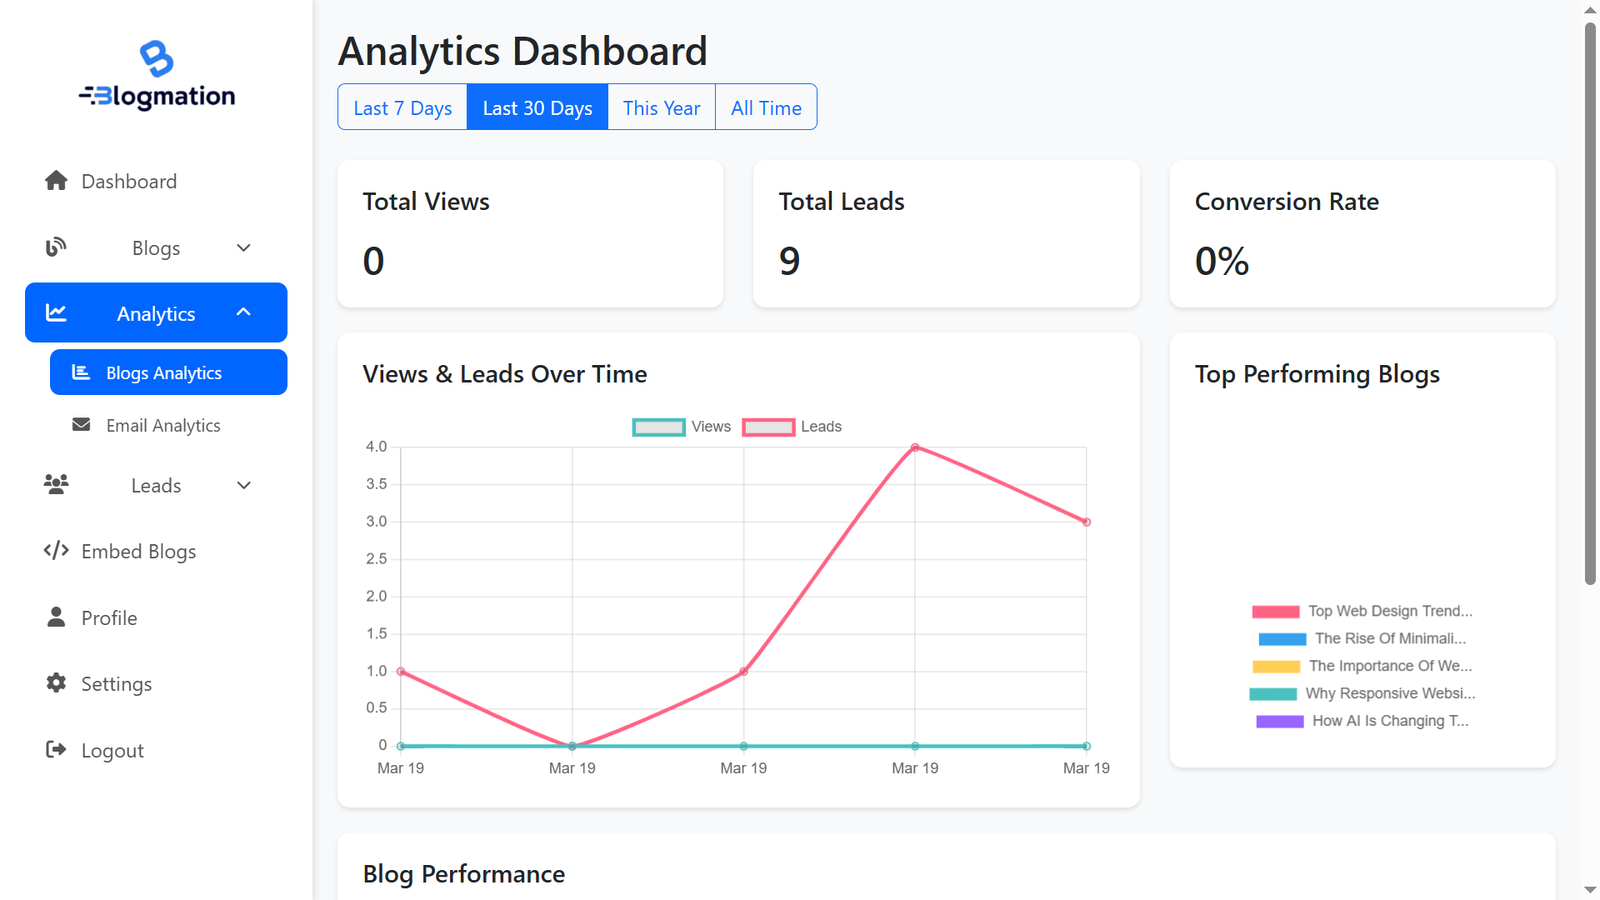Click the Email Analytics envelope icon
Image resolution: width=1600 pixels, height=900 pixels.
click(x=81, y=424)
